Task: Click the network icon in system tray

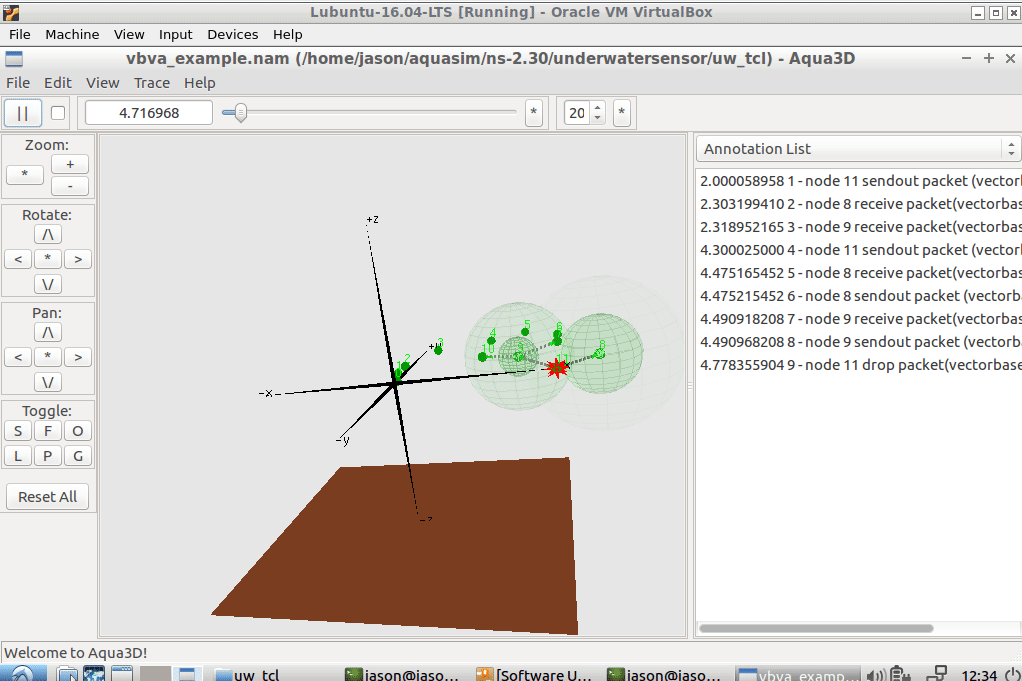Action: click(937, 674)
